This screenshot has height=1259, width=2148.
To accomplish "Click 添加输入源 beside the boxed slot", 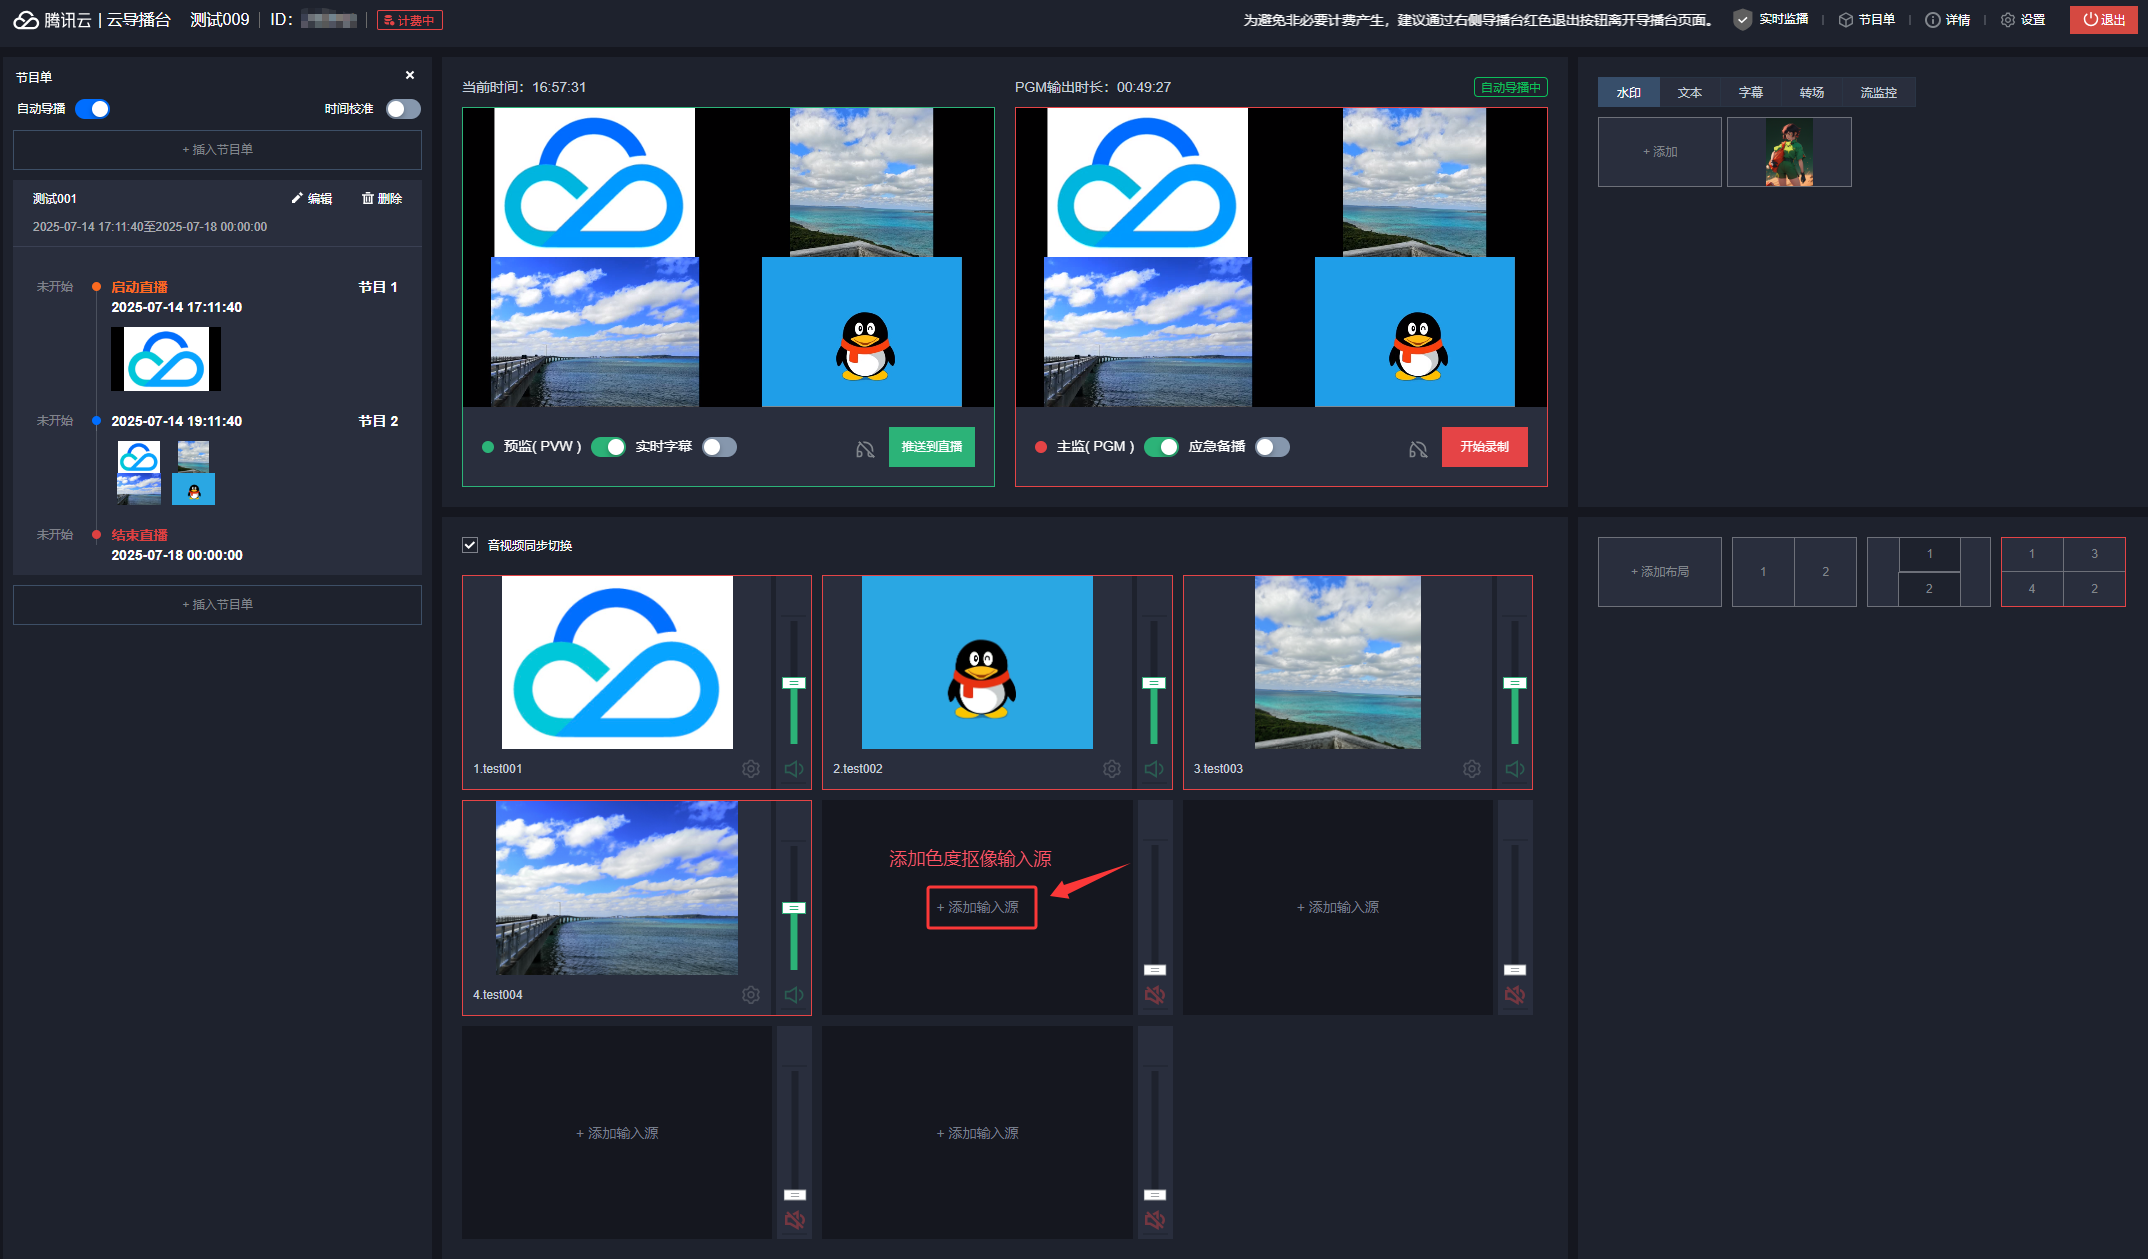I will click(x=1338, y=907).
